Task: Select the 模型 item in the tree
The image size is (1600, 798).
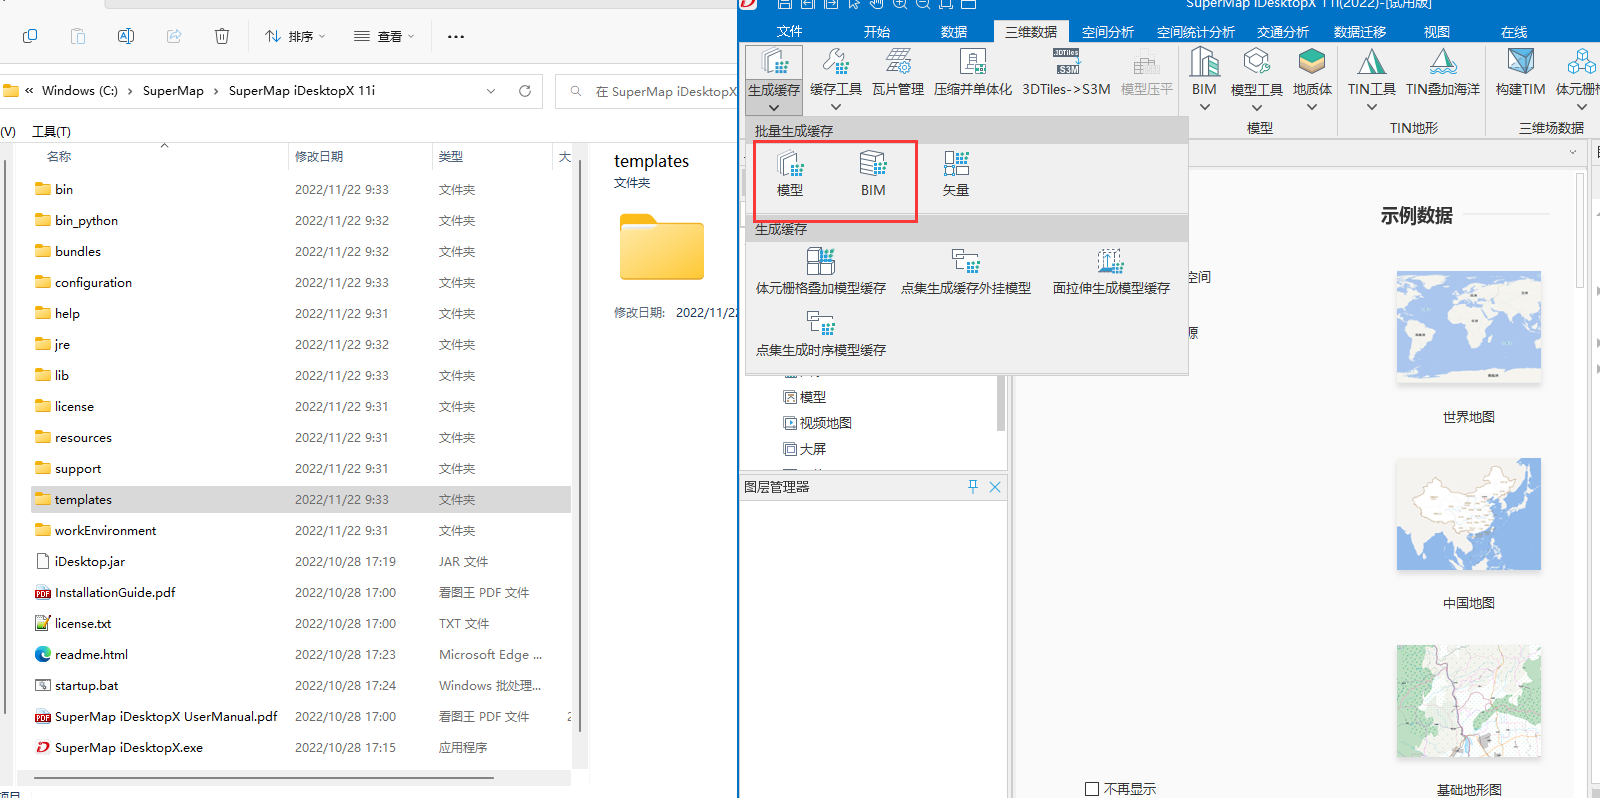Action: (x=805, y=397)
